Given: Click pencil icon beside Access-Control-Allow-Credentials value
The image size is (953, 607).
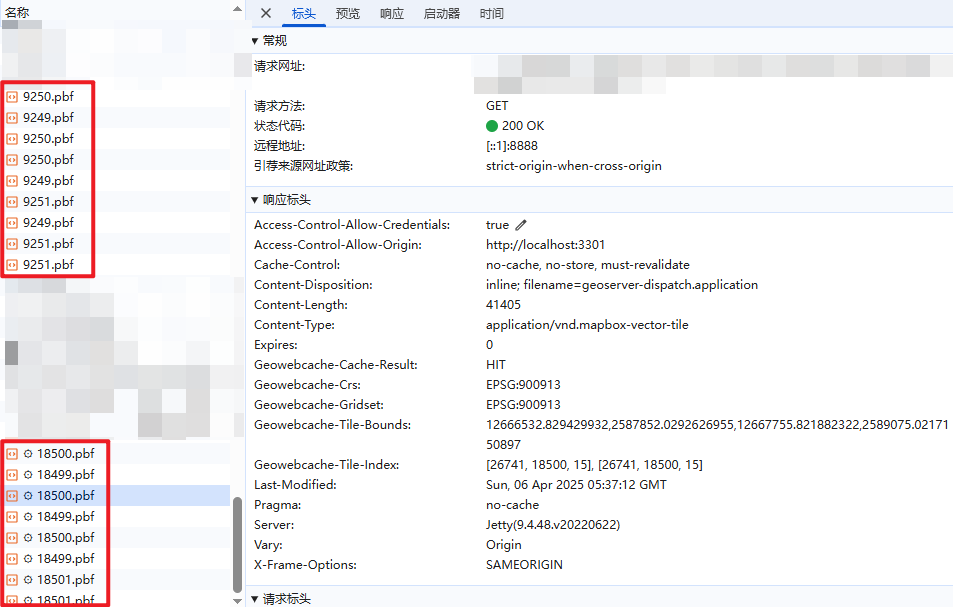Looking at the screenshot, I should (x=521, y=225).
